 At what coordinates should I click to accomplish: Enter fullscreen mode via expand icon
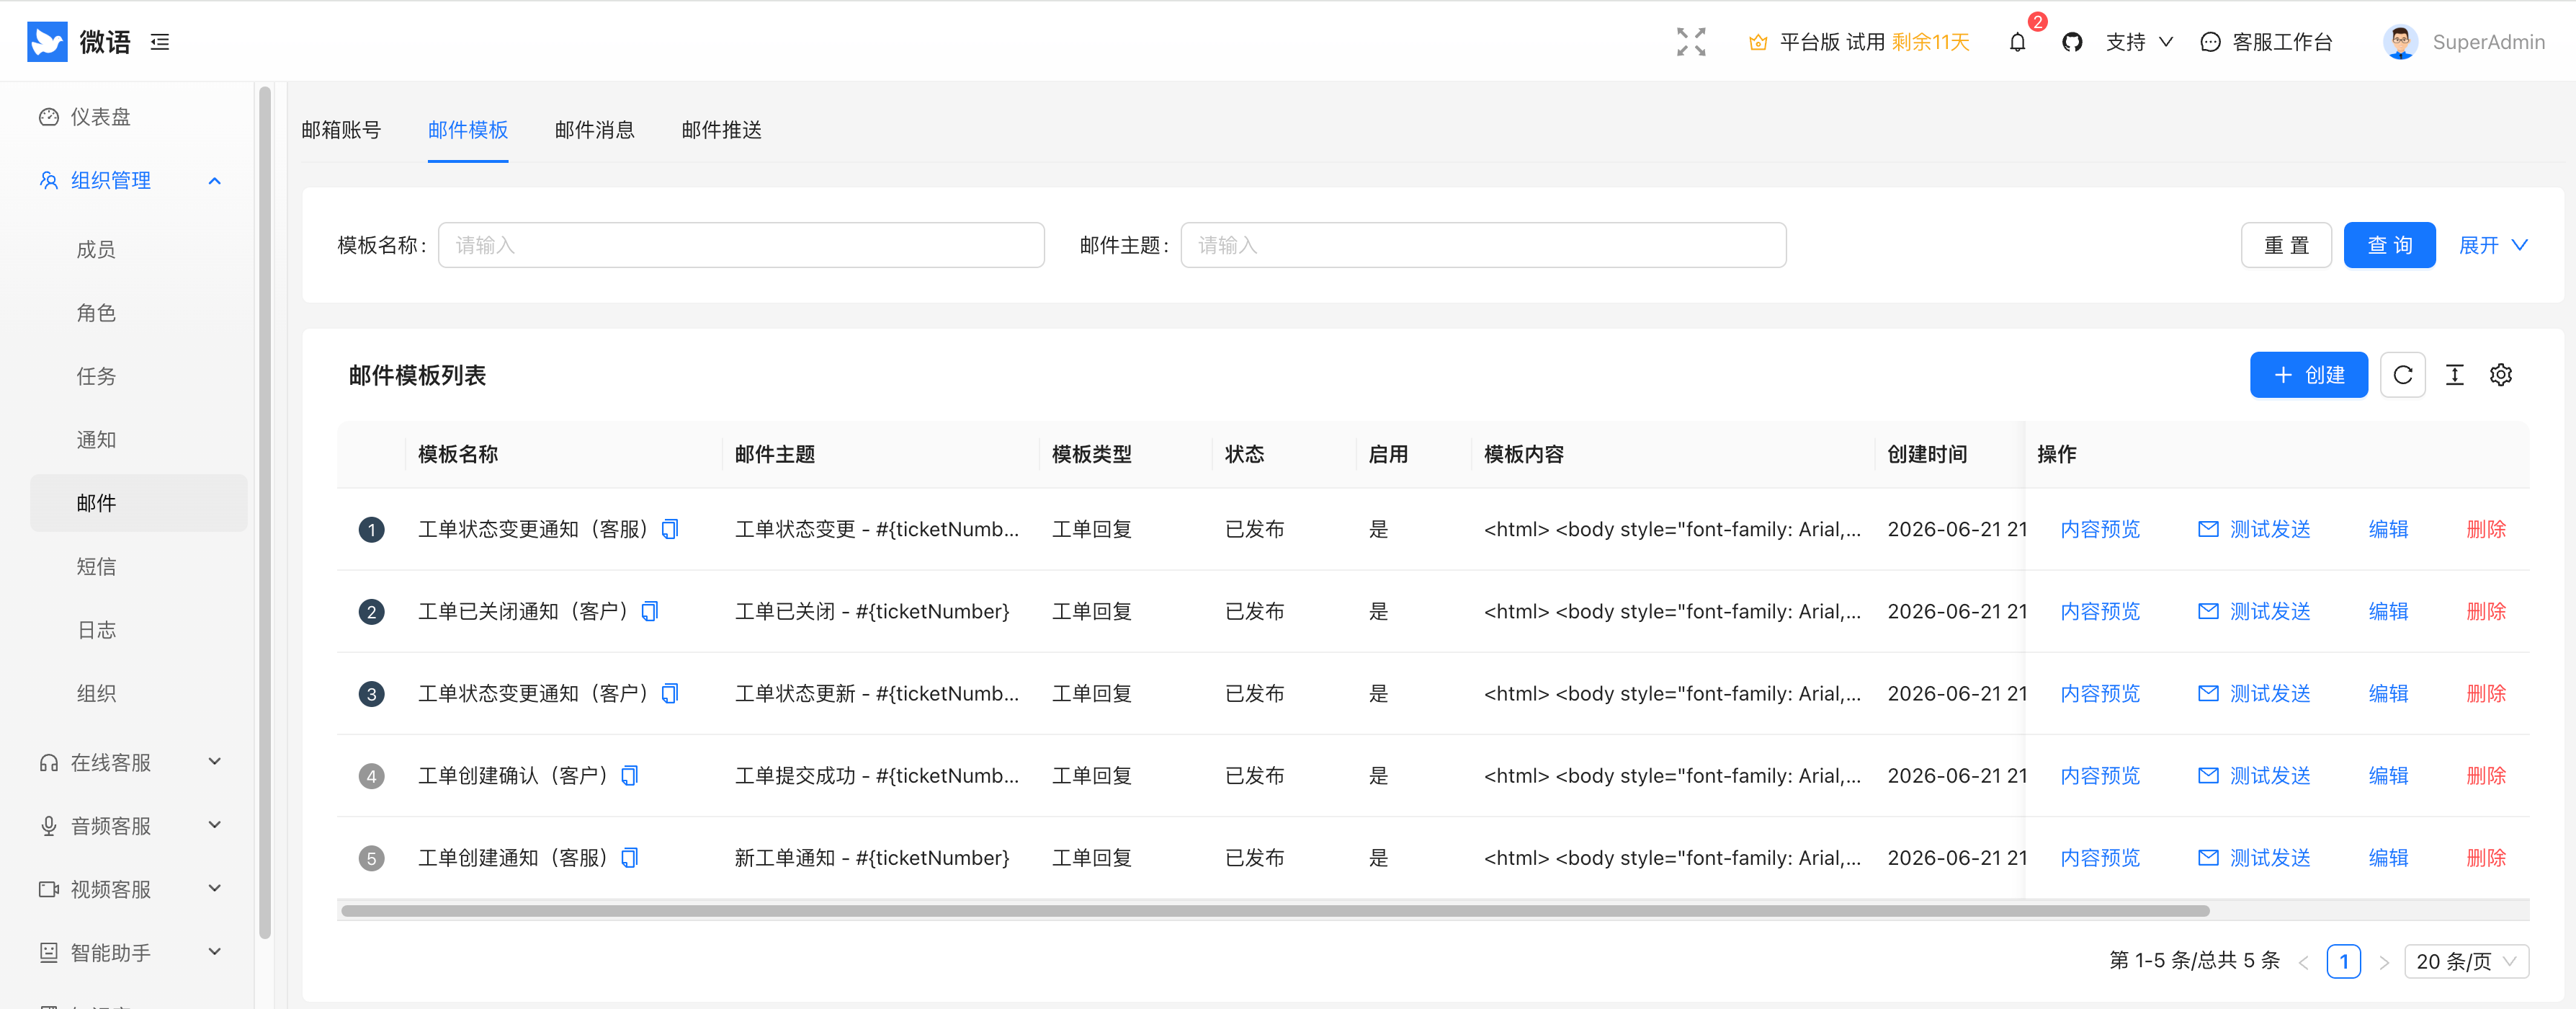tap(1691, 42)
